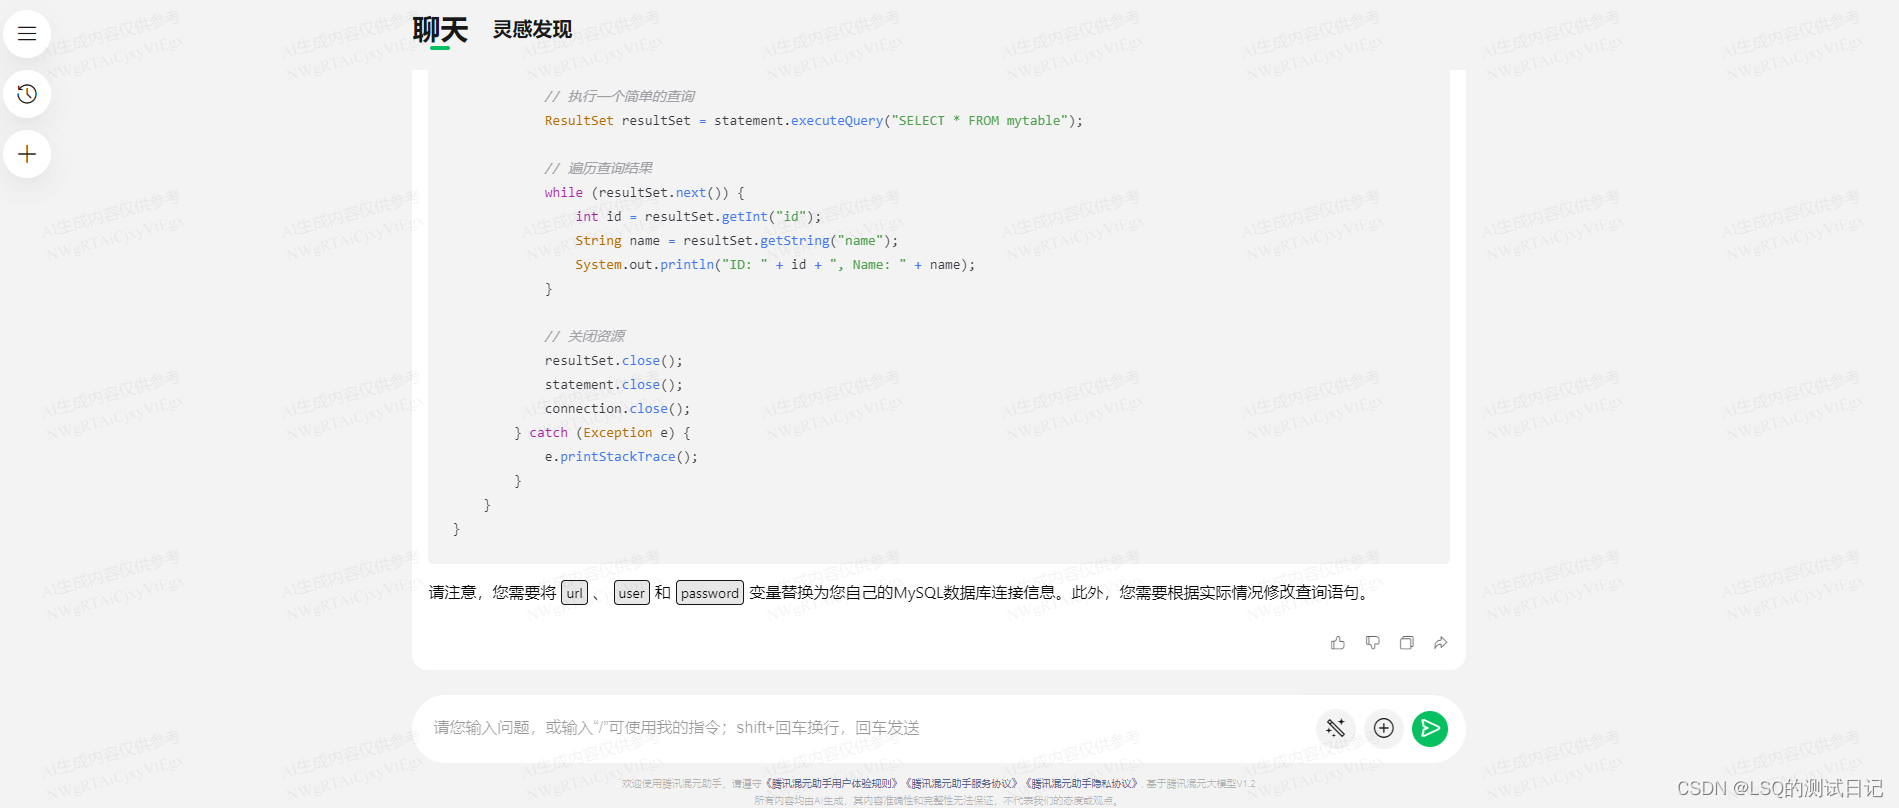Send the message with green button
Screen dimensions: 1899x808
[x=1430, y=728]
